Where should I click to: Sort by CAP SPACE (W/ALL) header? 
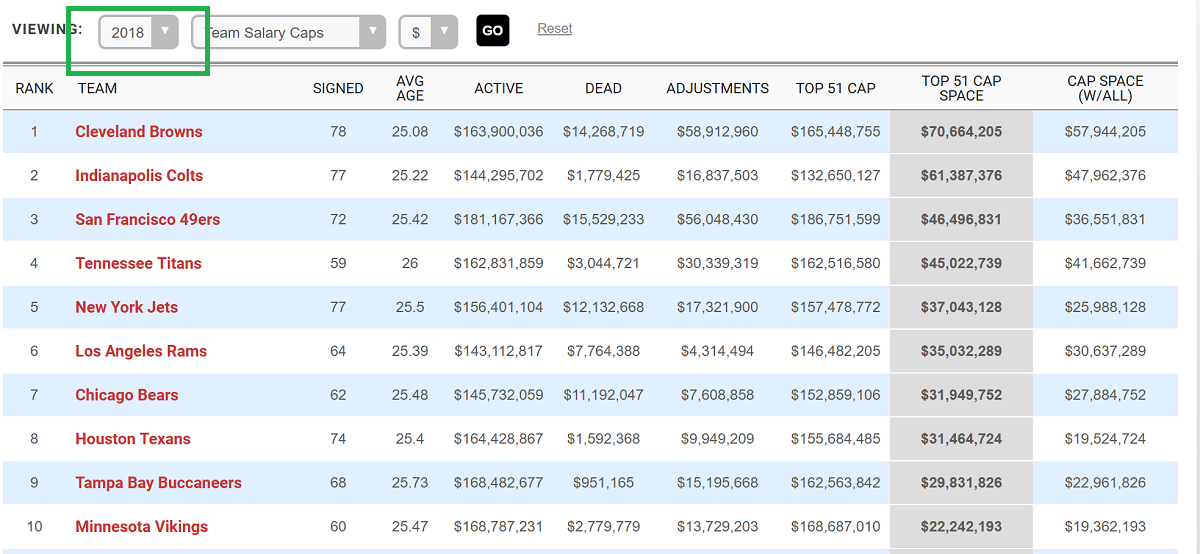[x=1106, y=88]
